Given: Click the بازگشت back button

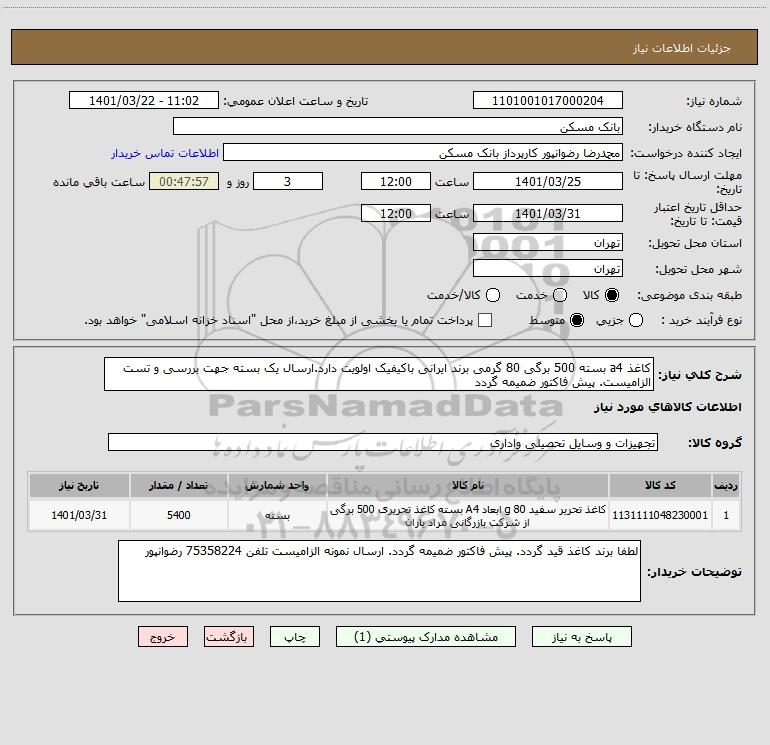Looking at the screenshot, I should [x=229, y=637].
